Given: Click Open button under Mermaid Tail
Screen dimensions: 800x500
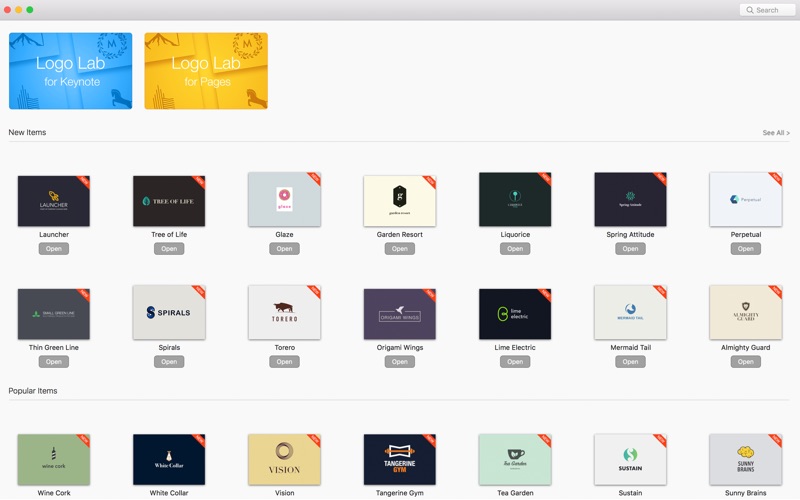Looking at the screenshot, I should pyautogui.click(x=630, y=362).
